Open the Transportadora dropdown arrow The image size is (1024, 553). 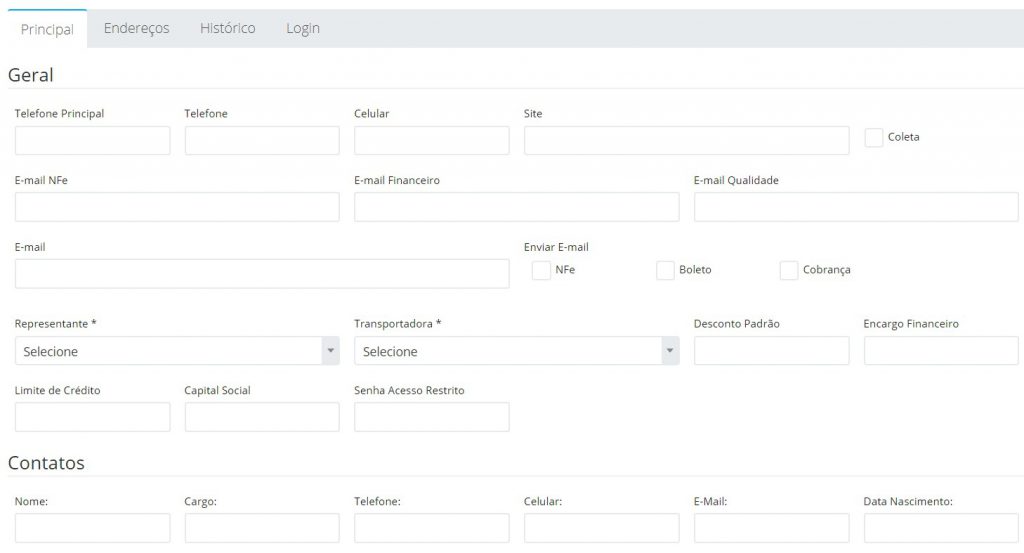670,351
